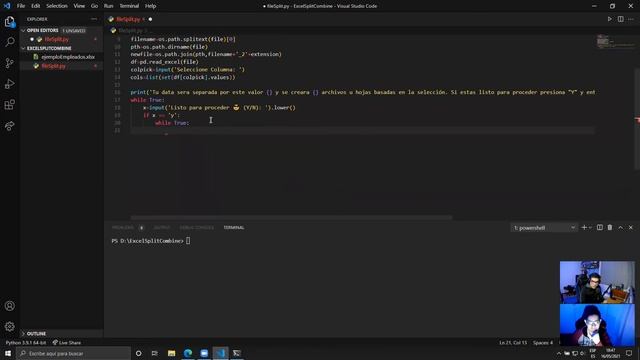Change indentation via Spaces: 4
This screenshot has width=640, height=360.
543,342
